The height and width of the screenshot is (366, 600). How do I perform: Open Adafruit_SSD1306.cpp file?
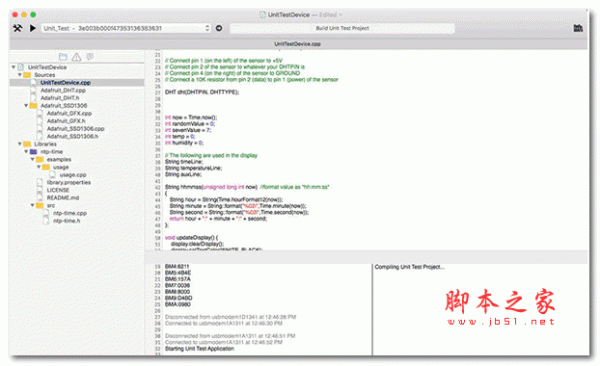coord(75,129)
